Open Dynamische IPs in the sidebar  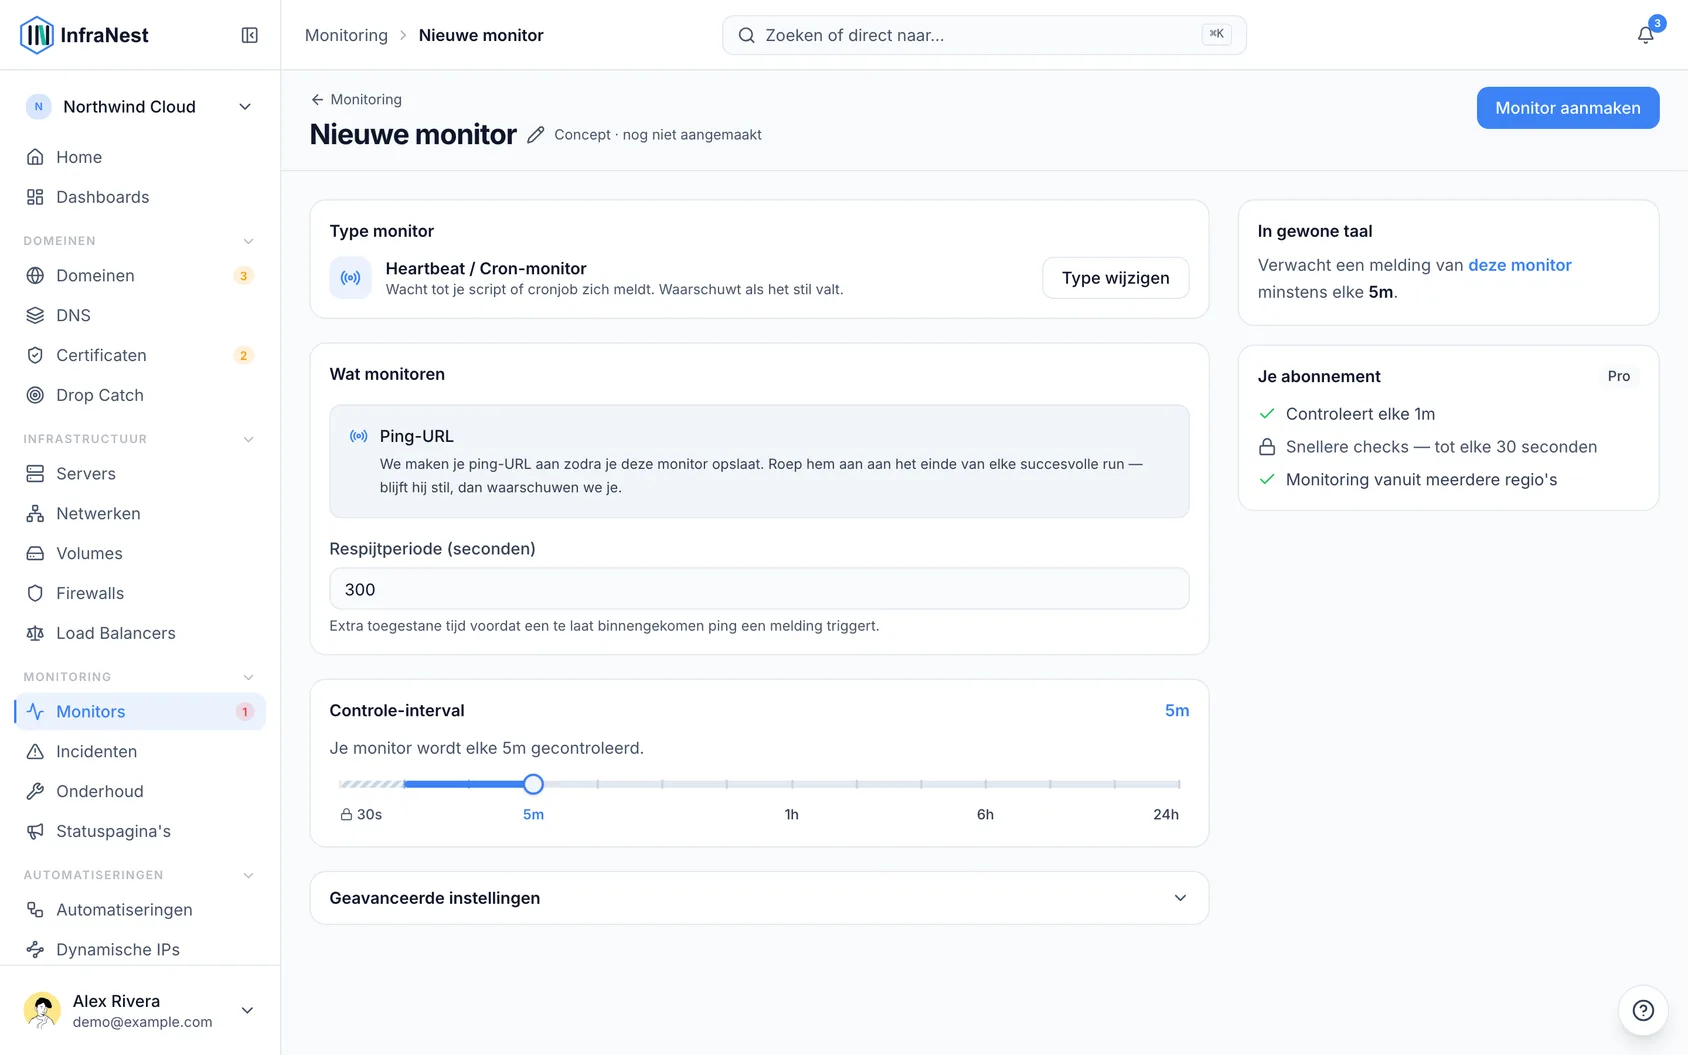point(140,949)
